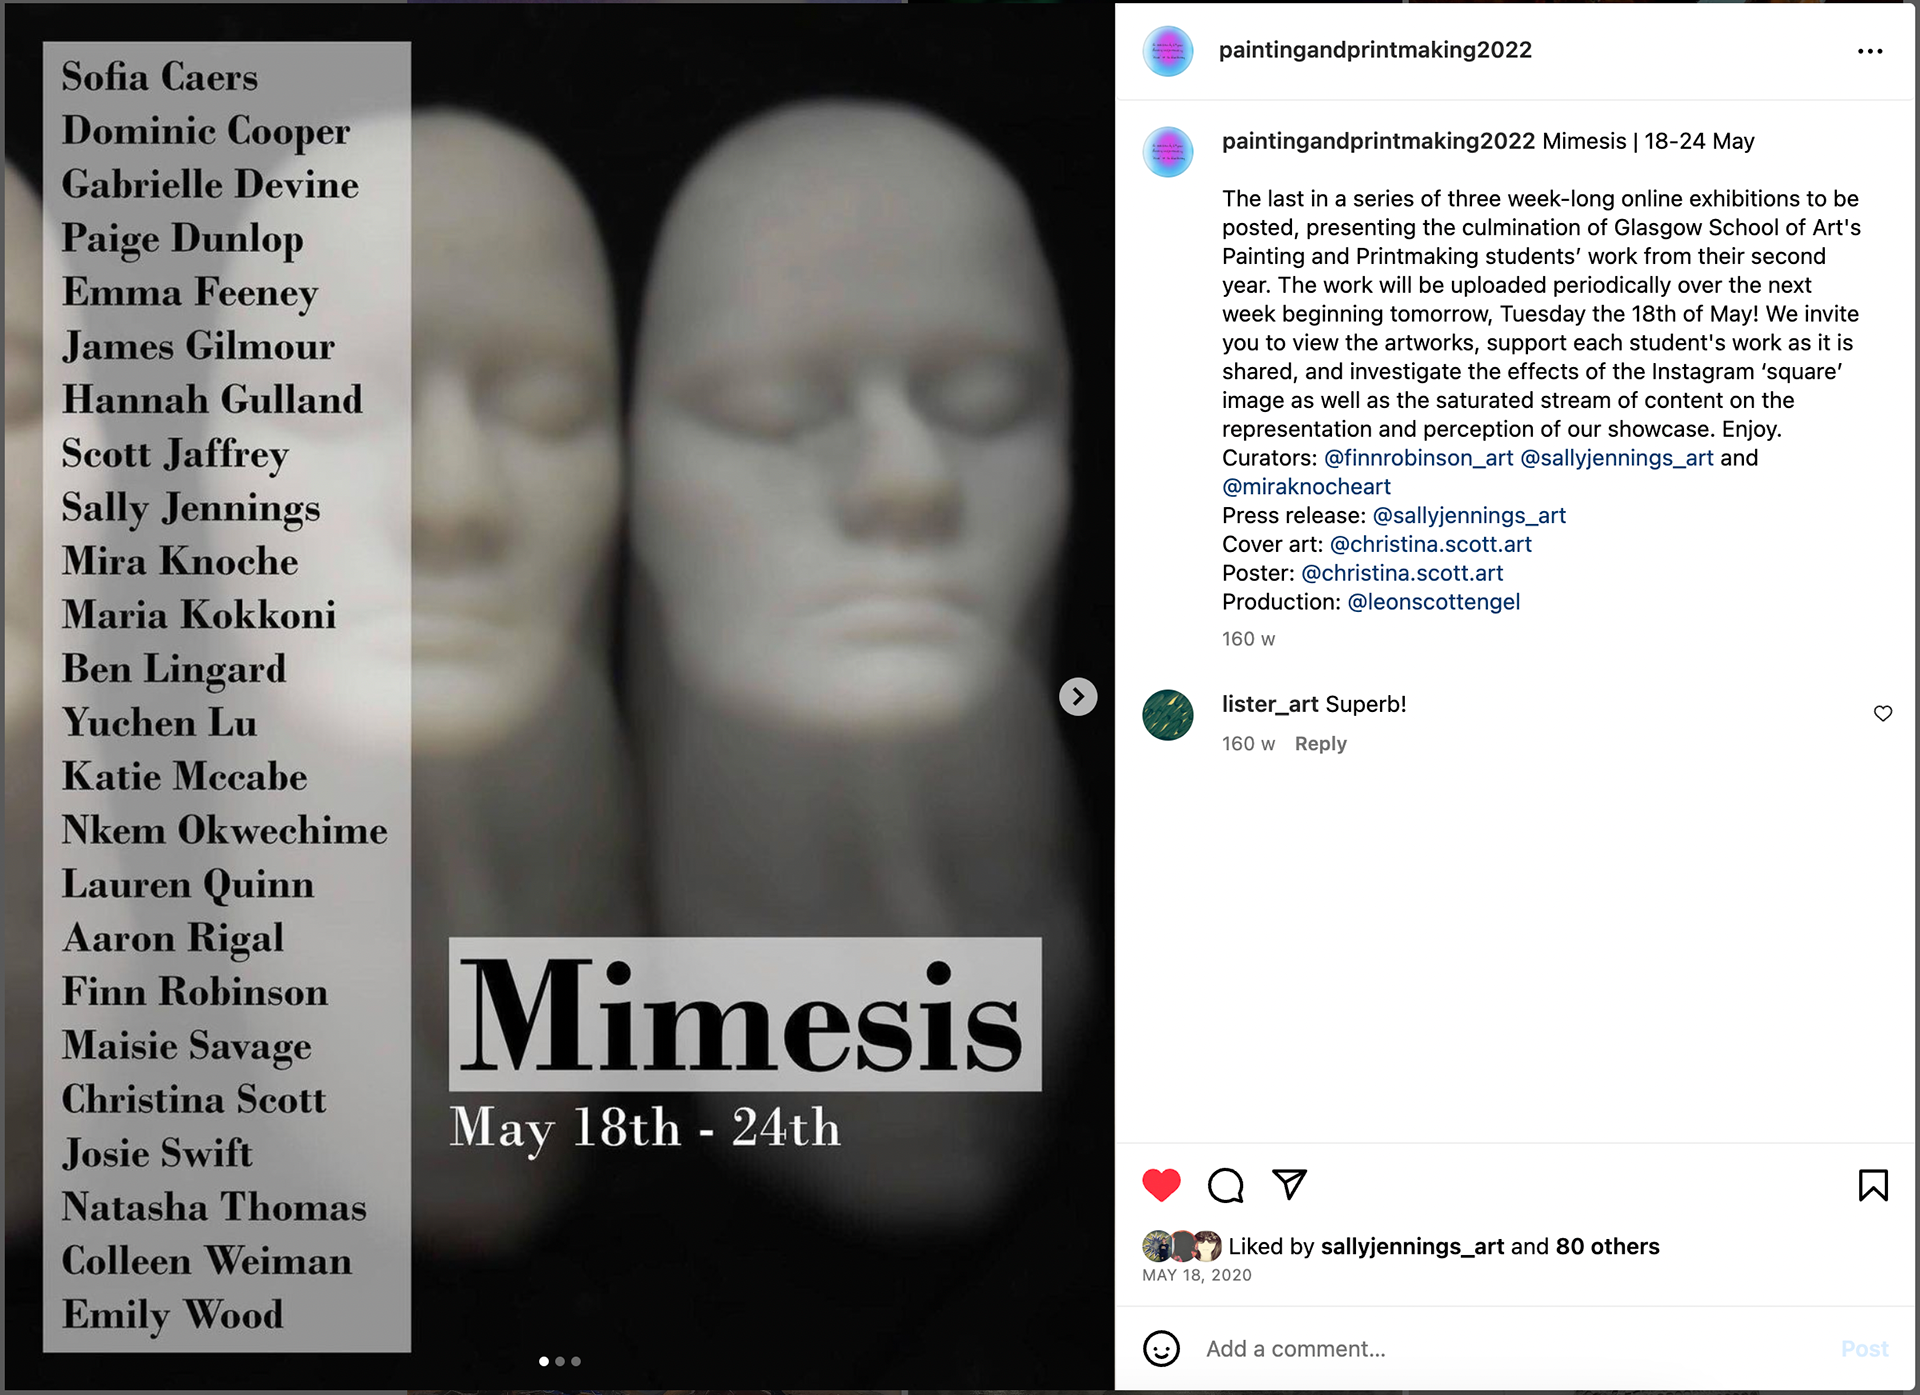Open the comment bubble icon
This screenshot has width=1920, height=1395.
click(1225, 1185)
